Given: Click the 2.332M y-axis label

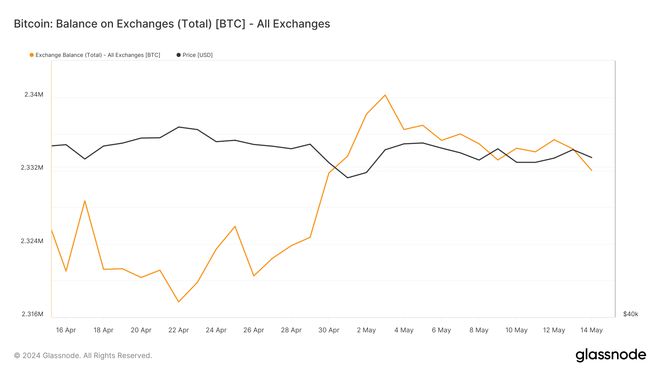Looking at the screenshot, I should pos(32,167).
